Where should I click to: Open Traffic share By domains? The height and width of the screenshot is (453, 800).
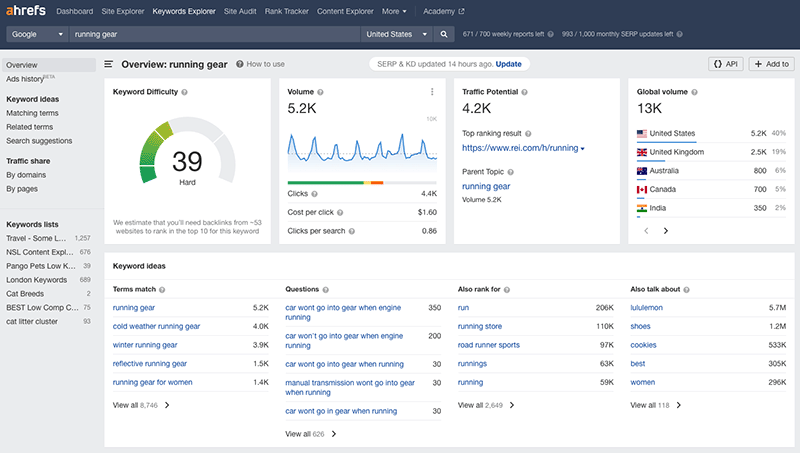26,175
